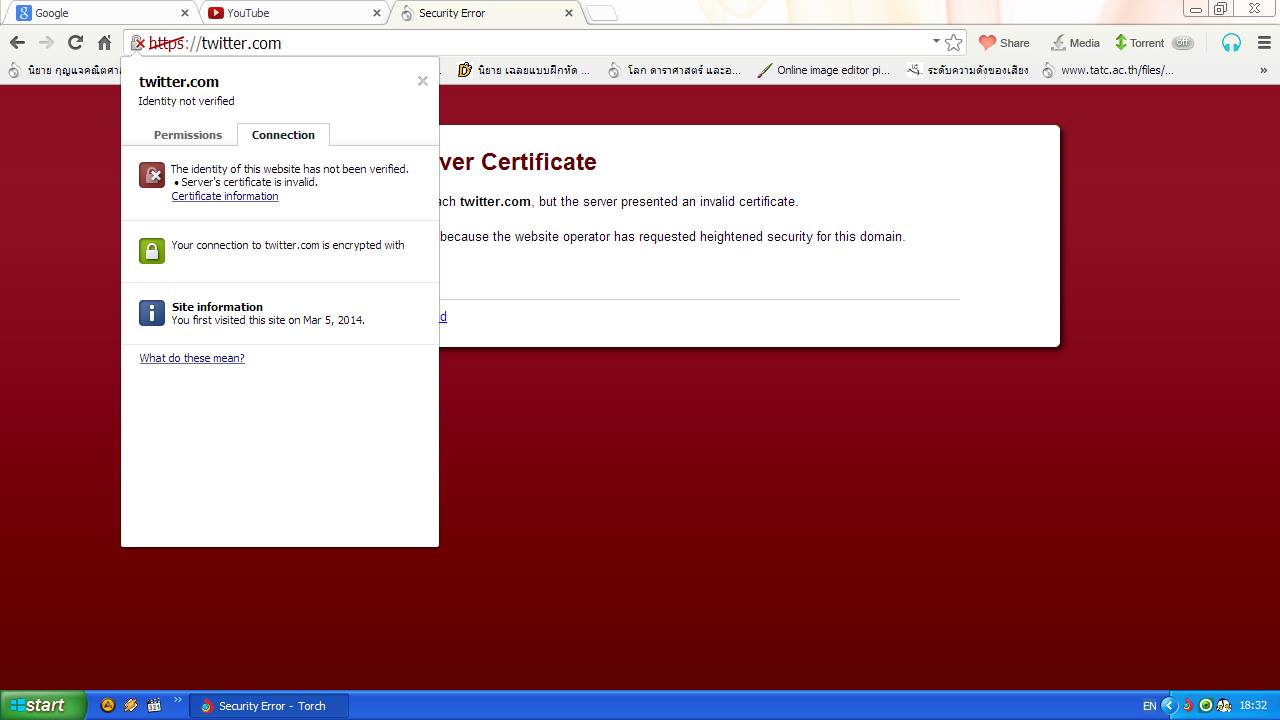
Task: Toggle the Torrent off switch
Action: point(1183,43)
